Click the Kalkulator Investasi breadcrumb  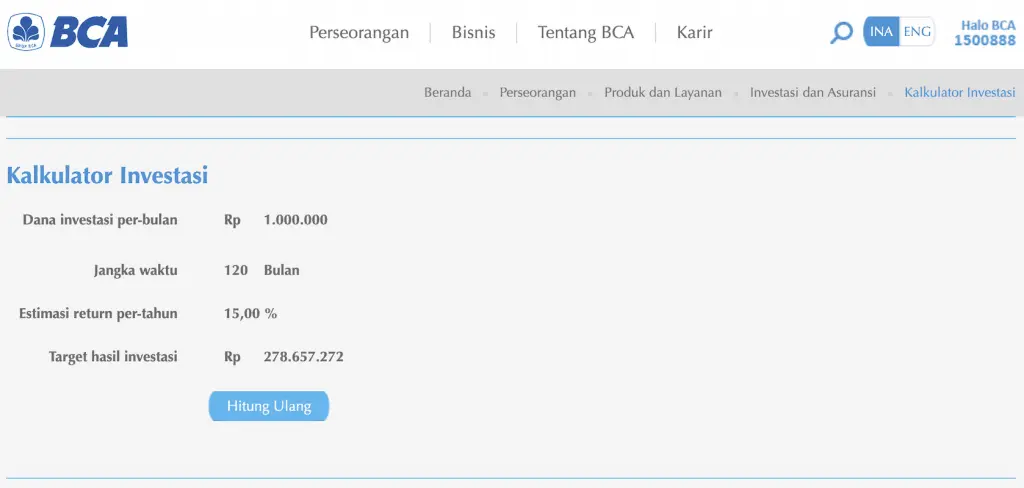coord(960,92)
